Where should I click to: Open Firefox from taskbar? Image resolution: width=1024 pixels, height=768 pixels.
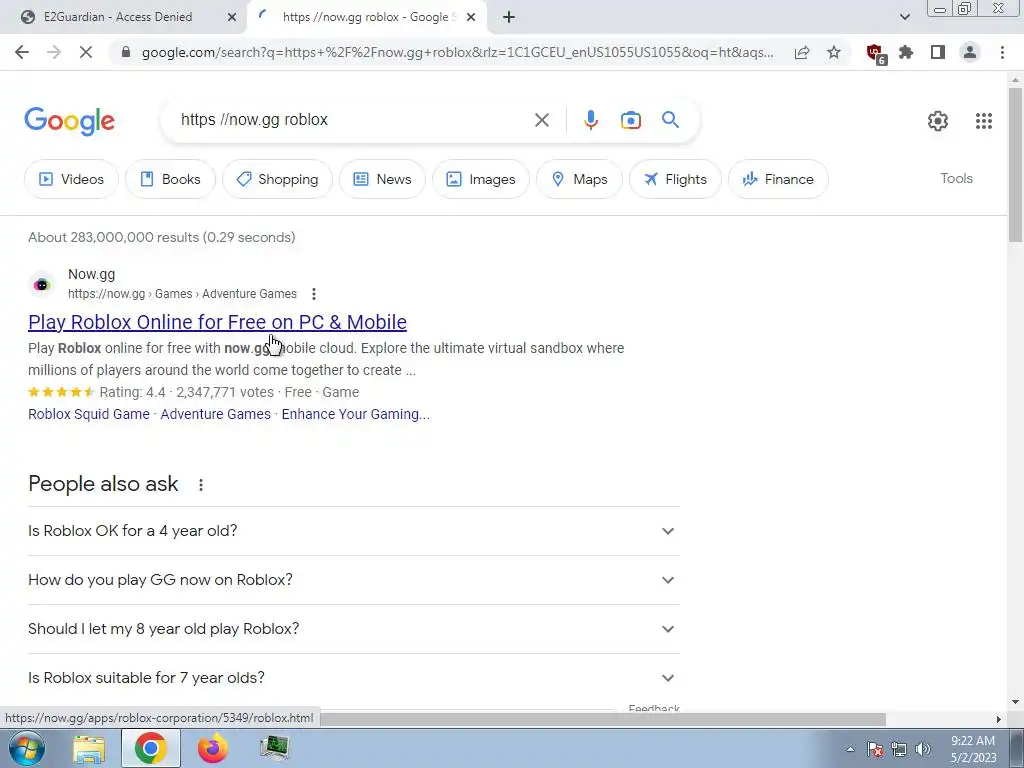click(x=213, y=748)
